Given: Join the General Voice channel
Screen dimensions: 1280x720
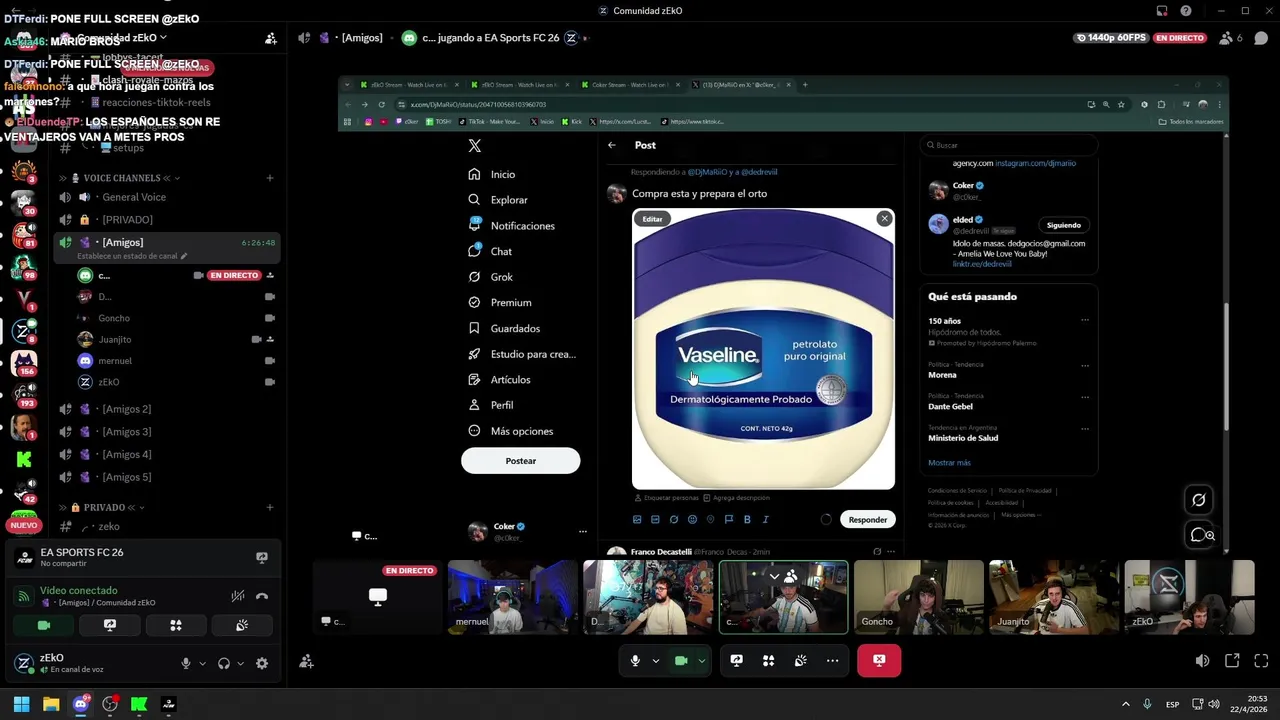Looking at the screenshot, I should tap(168, 197).
